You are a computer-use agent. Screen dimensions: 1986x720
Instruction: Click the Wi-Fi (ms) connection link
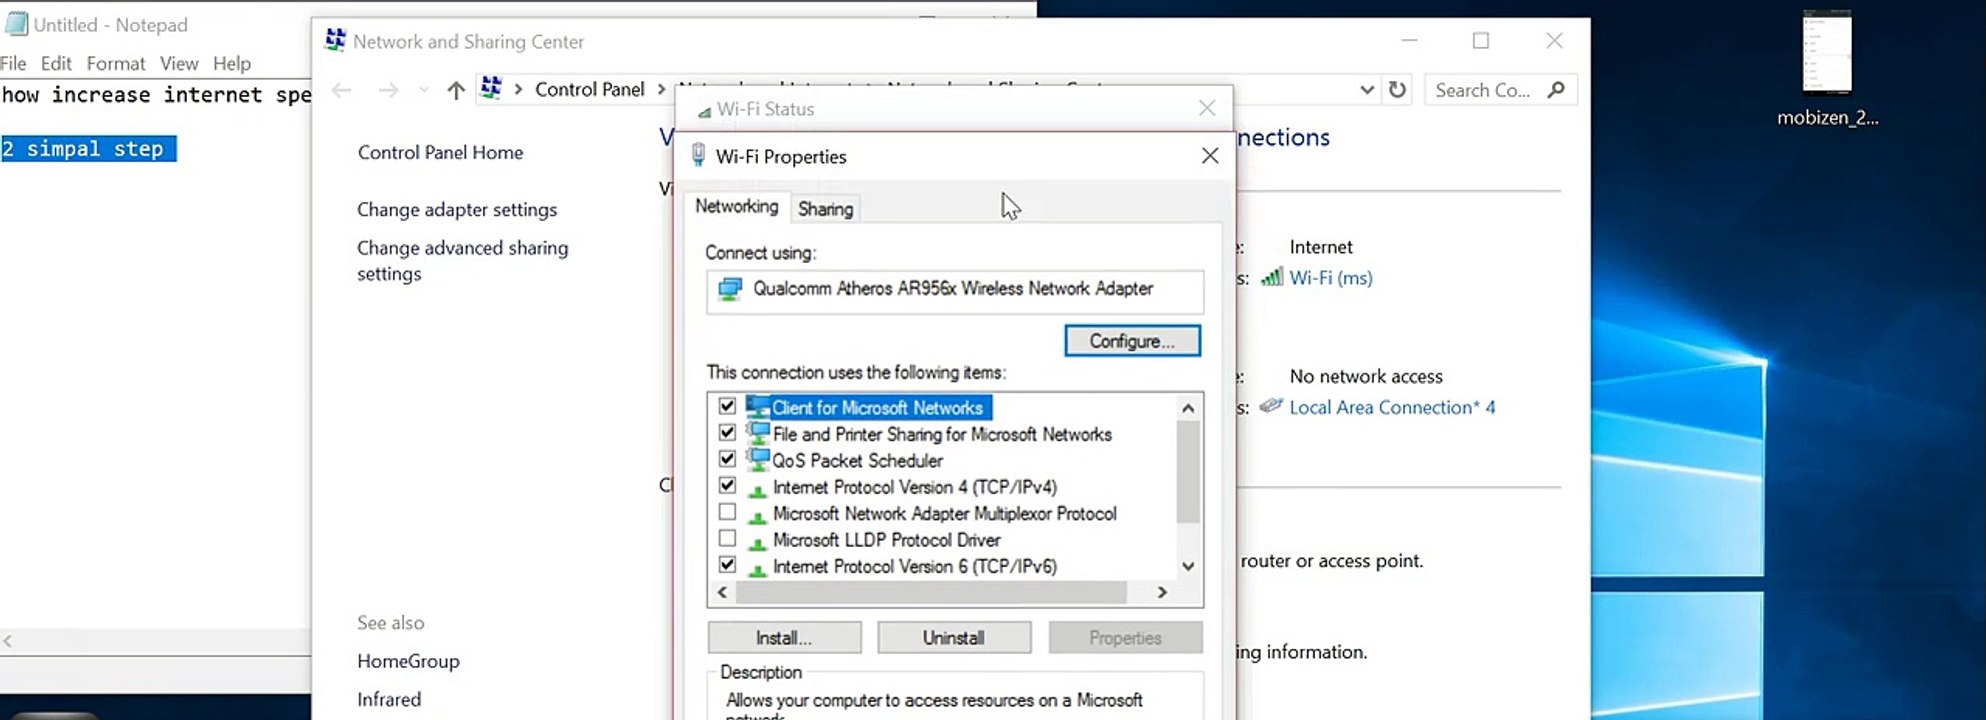click(1331, 278)
